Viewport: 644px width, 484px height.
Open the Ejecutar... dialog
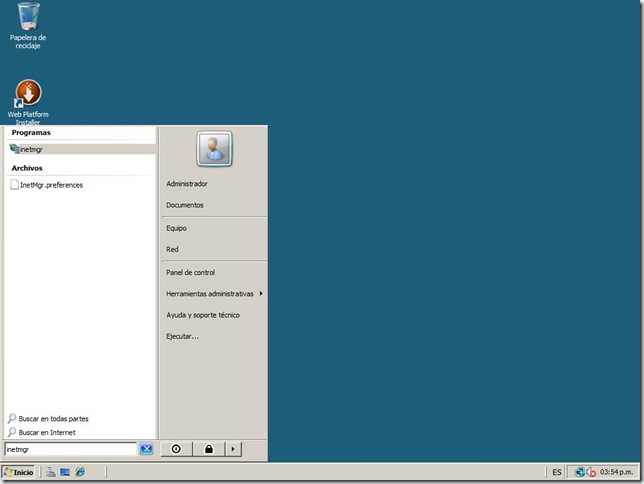click(x=182, y=336)
